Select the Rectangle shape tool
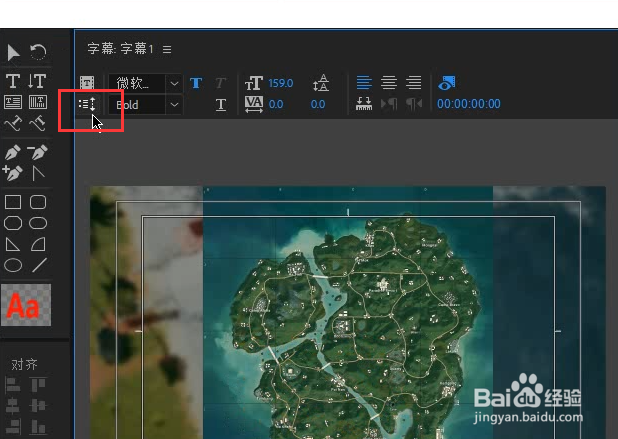Screen dimensions: 618x439 coord(13,202)
